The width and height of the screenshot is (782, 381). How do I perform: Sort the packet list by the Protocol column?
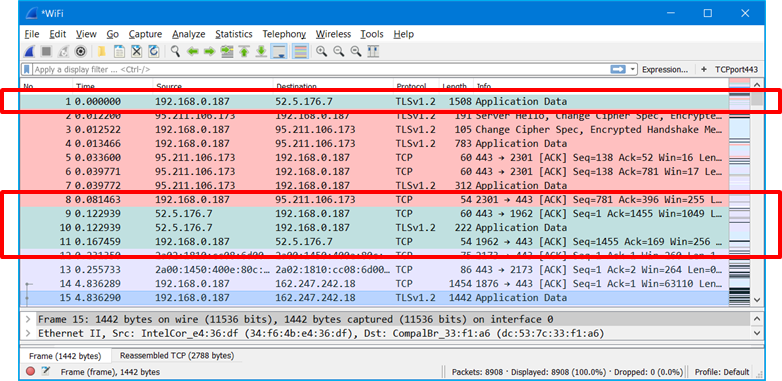(x=416, y=86)
